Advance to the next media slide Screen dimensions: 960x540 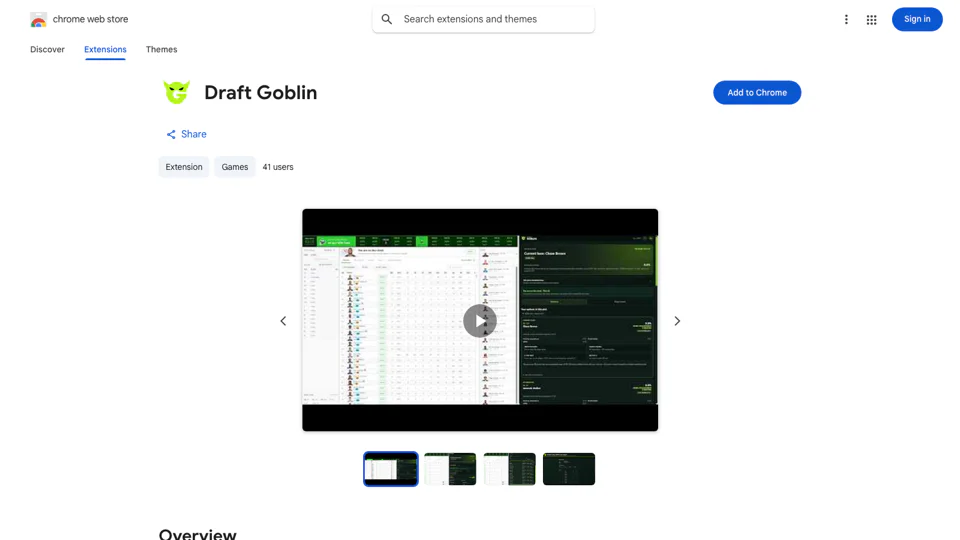(677, 321)
